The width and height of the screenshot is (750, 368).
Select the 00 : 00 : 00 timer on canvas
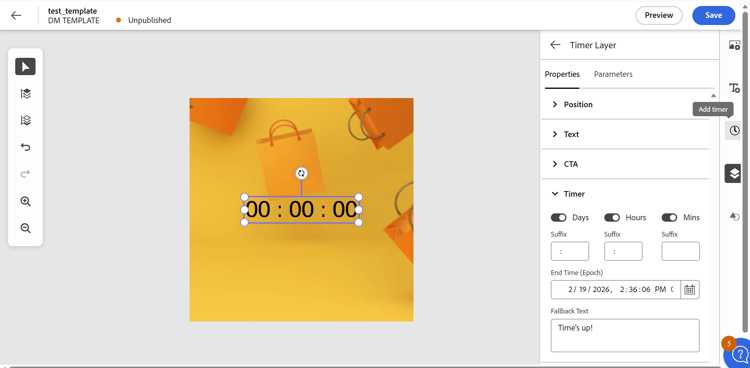pos(301,210)
